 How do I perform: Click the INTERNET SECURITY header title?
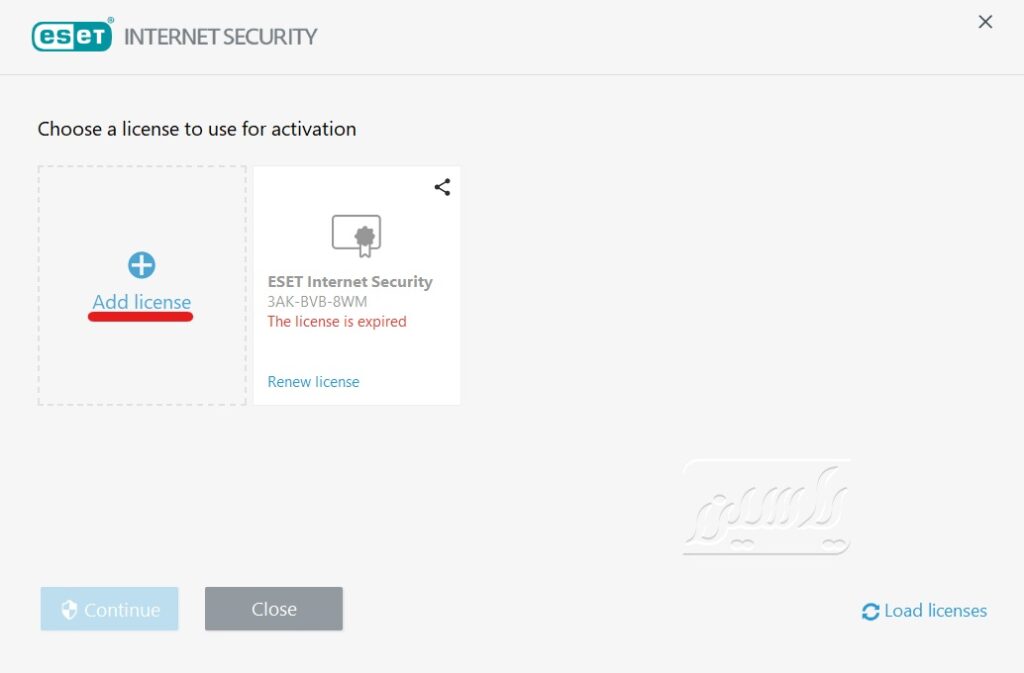pyautogui.click(x=221, y=37)
